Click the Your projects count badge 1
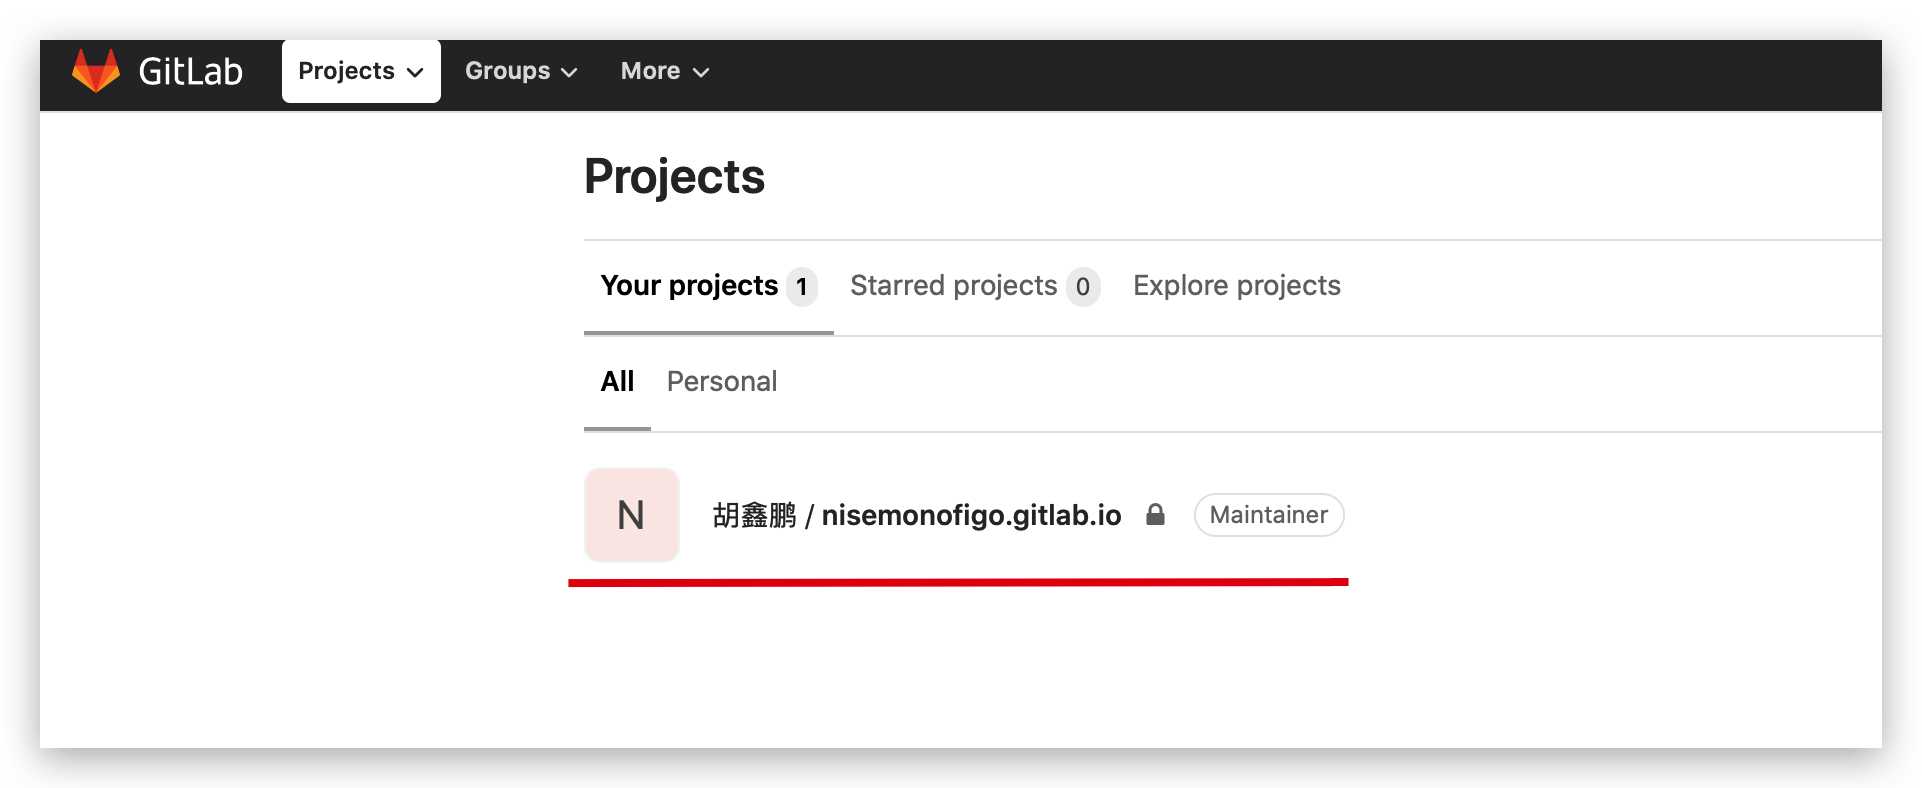This screenshot has height=788, width=1922. point(802,287)
